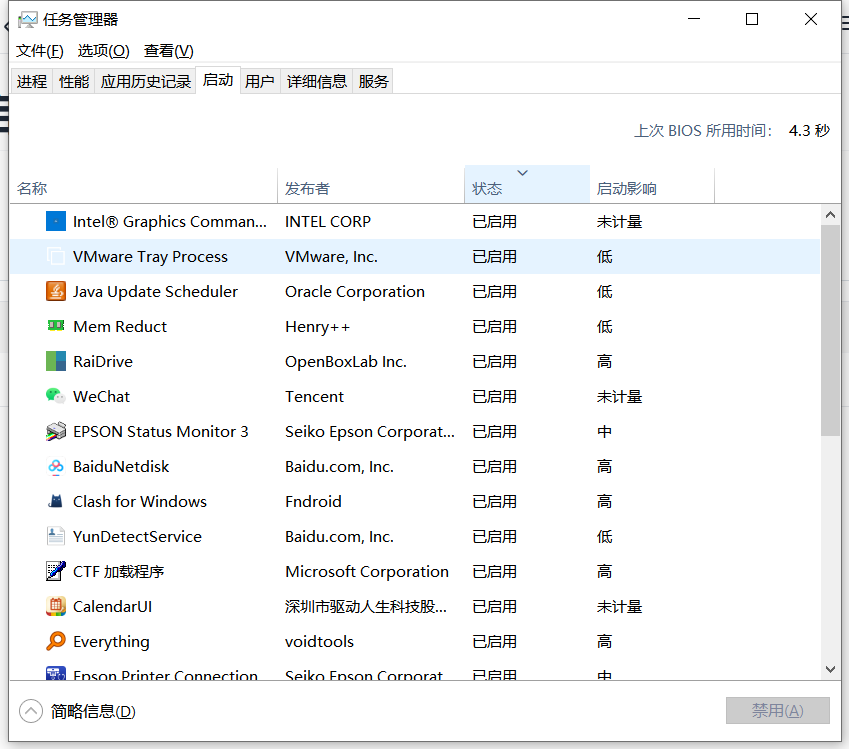Click the voidtools publisher cell

[319, 642]
